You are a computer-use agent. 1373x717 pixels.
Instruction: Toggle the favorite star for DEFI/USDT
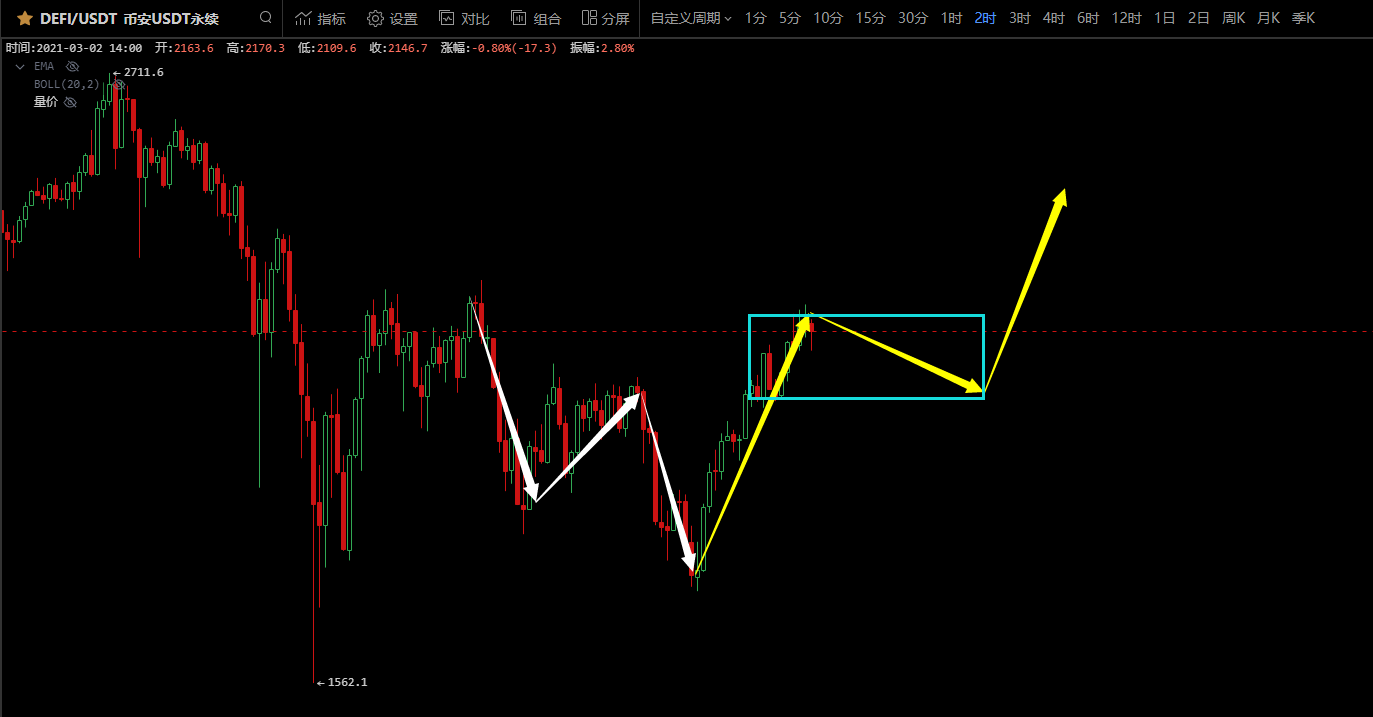point(25,18)
